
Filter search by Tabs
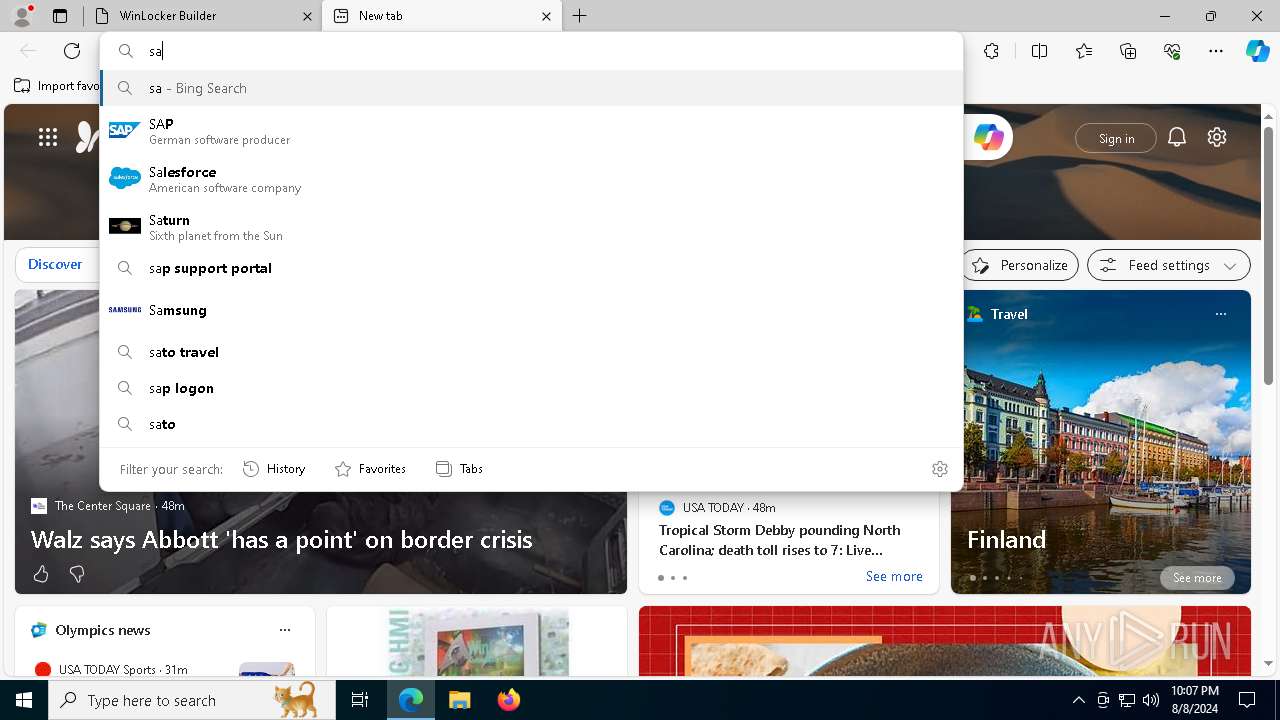[x=459, y=469]
